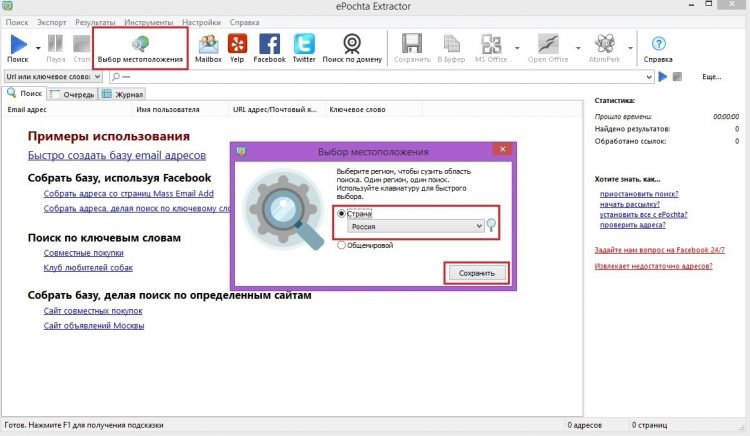750x436 pixels.
Task: Click small stop square beside search field
Action: (677, 76)
